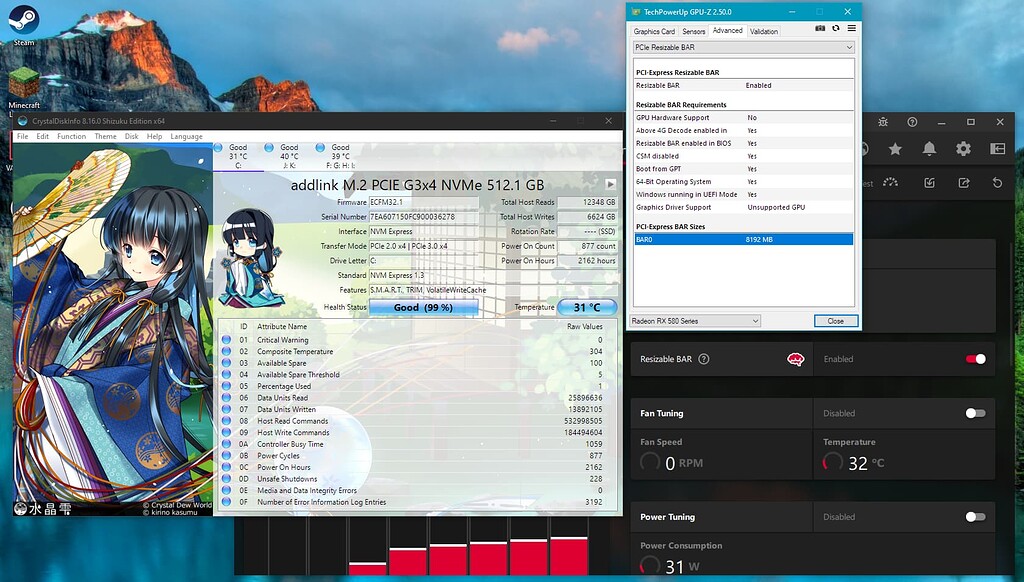Click next disk arrow in CrystalDiskInfo
This screenshot has height=582, width=1024.
[x=611, y=184]
